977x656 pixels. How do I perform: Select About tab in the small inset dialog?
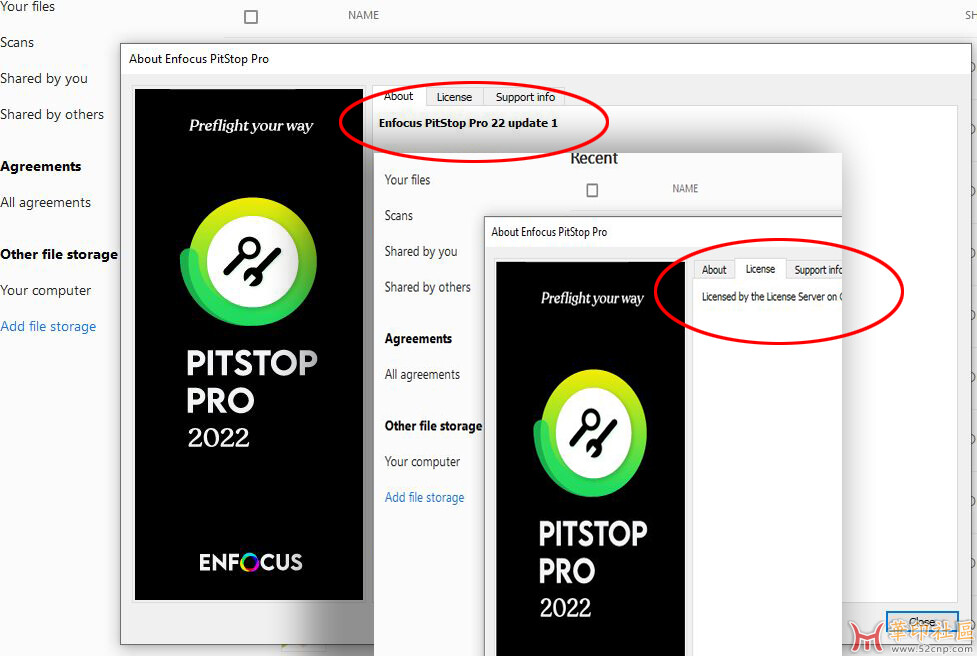714,270
